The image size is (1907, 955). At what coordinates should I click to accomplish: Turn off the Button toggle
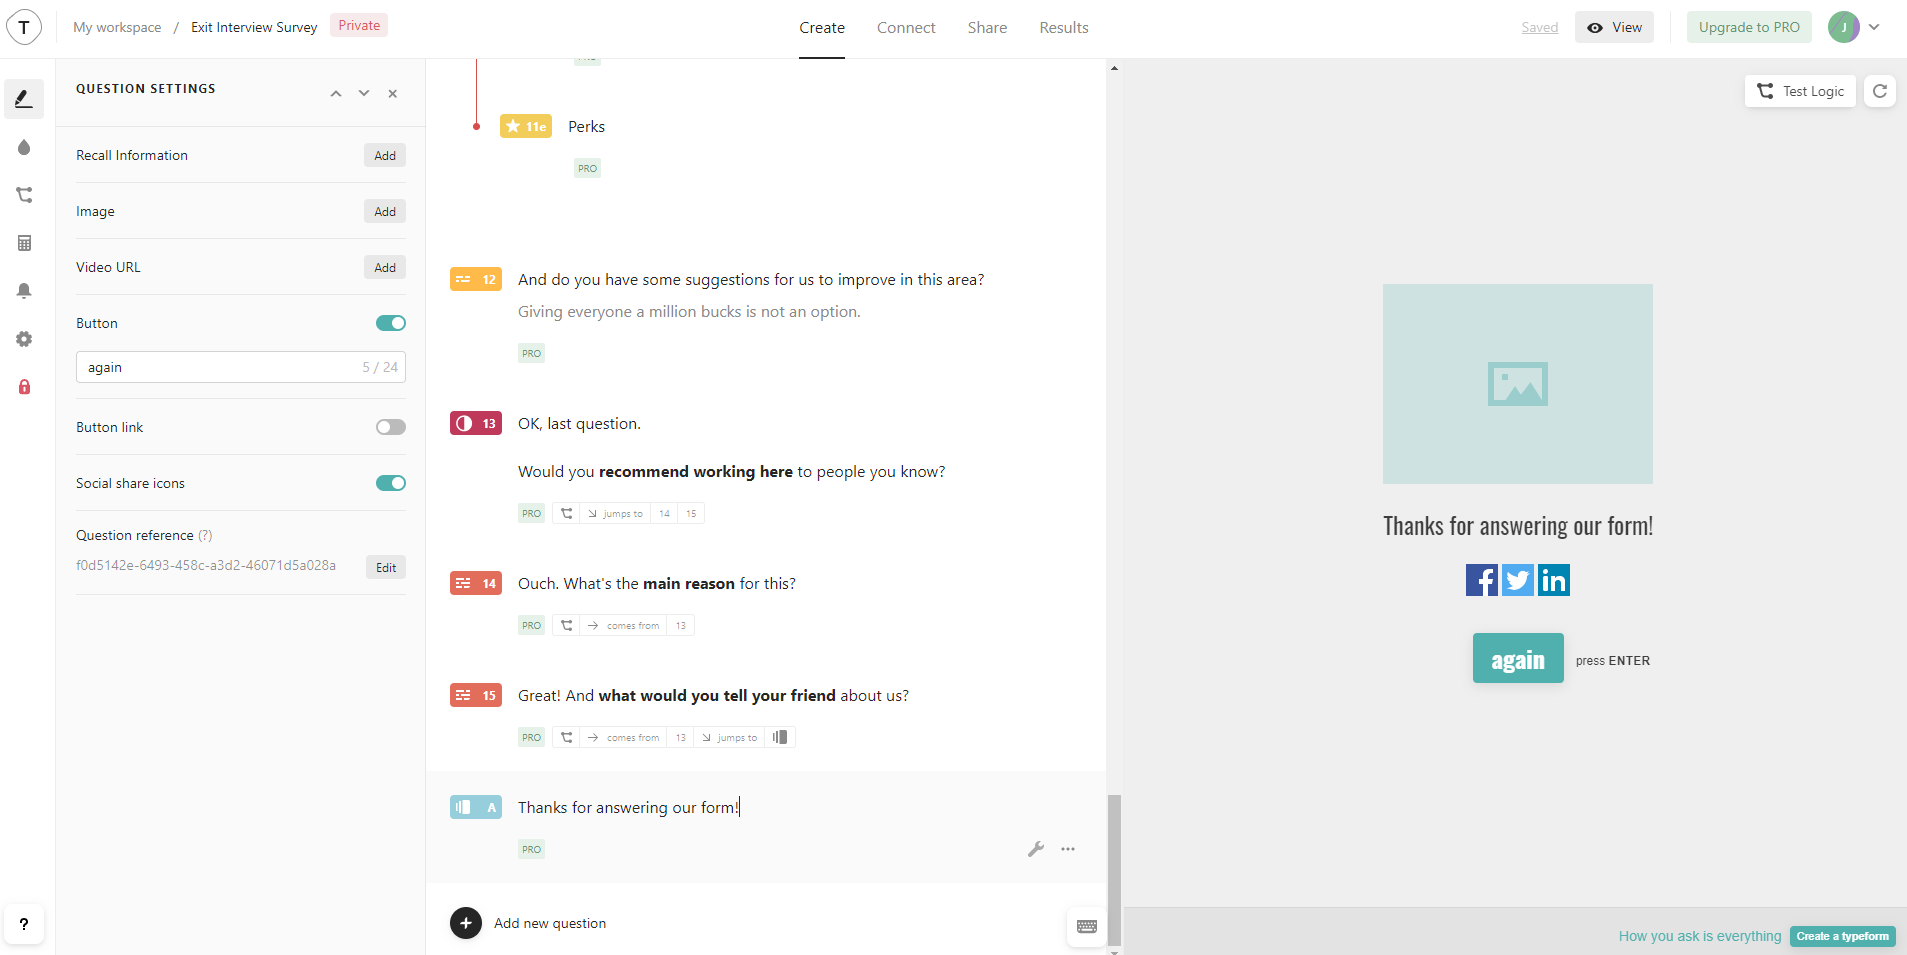(x=390, y=323)
